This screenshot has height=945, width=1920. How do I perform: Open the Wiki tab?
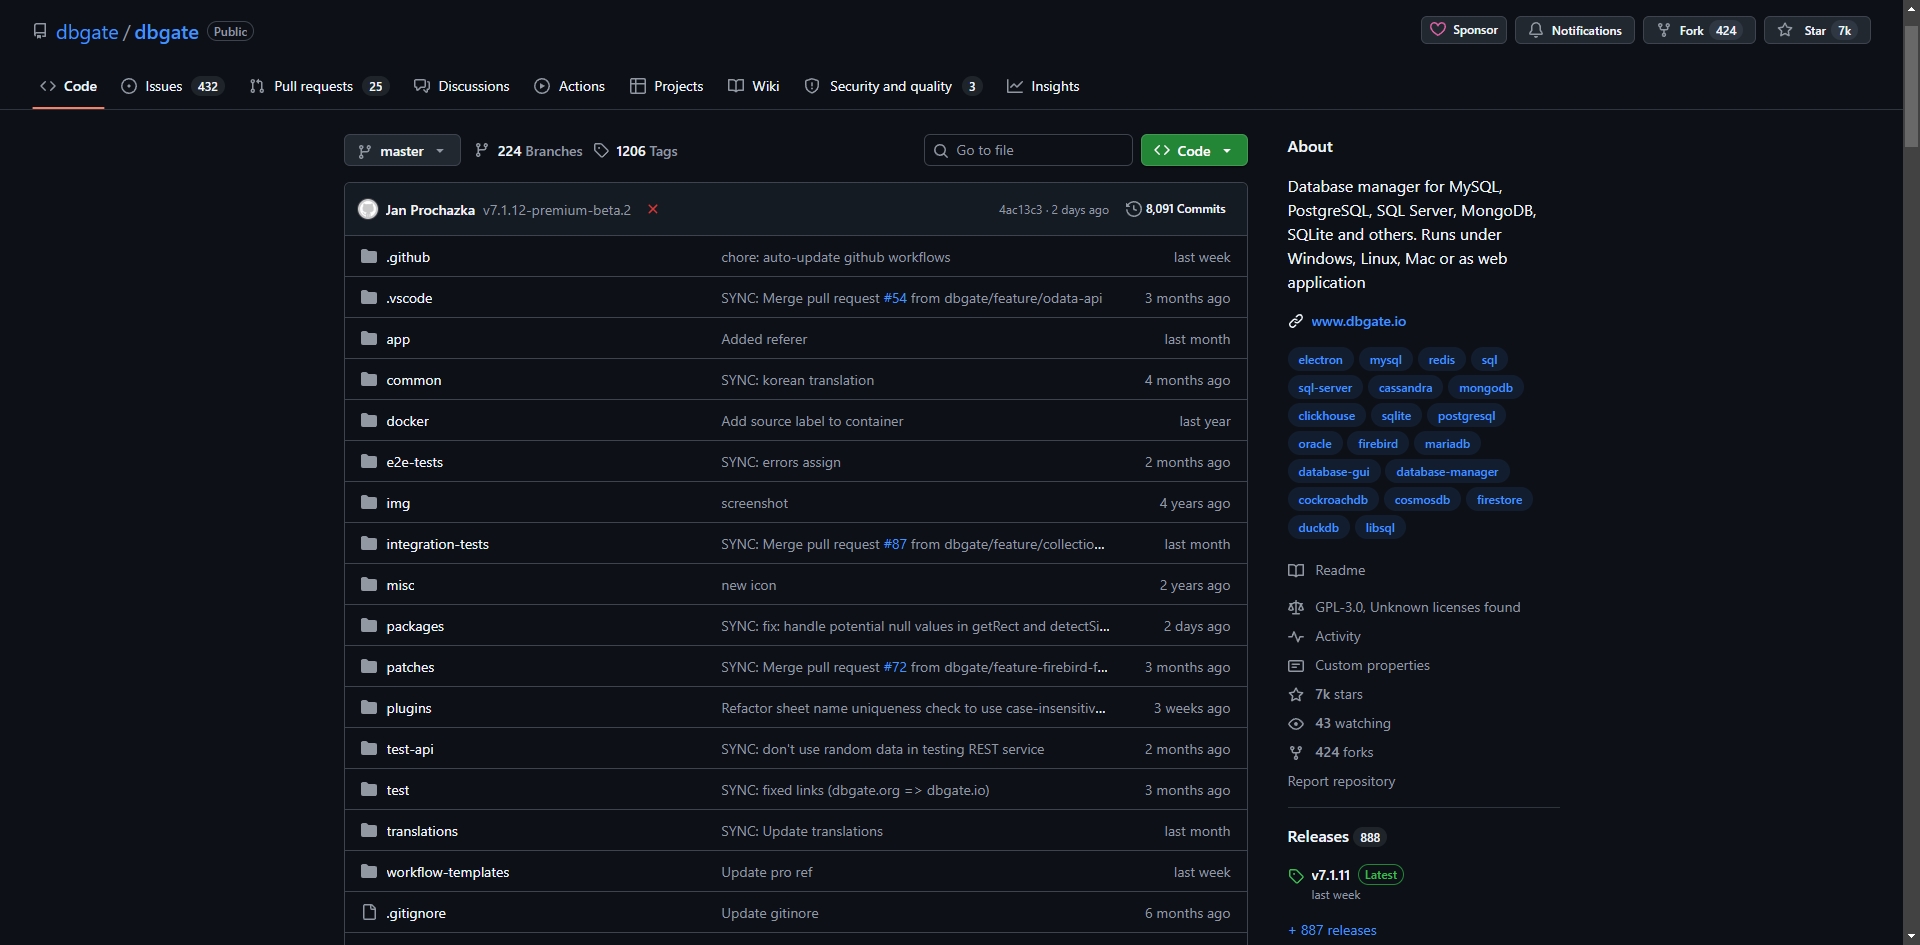pyautogui.click(x=754, y=86)
